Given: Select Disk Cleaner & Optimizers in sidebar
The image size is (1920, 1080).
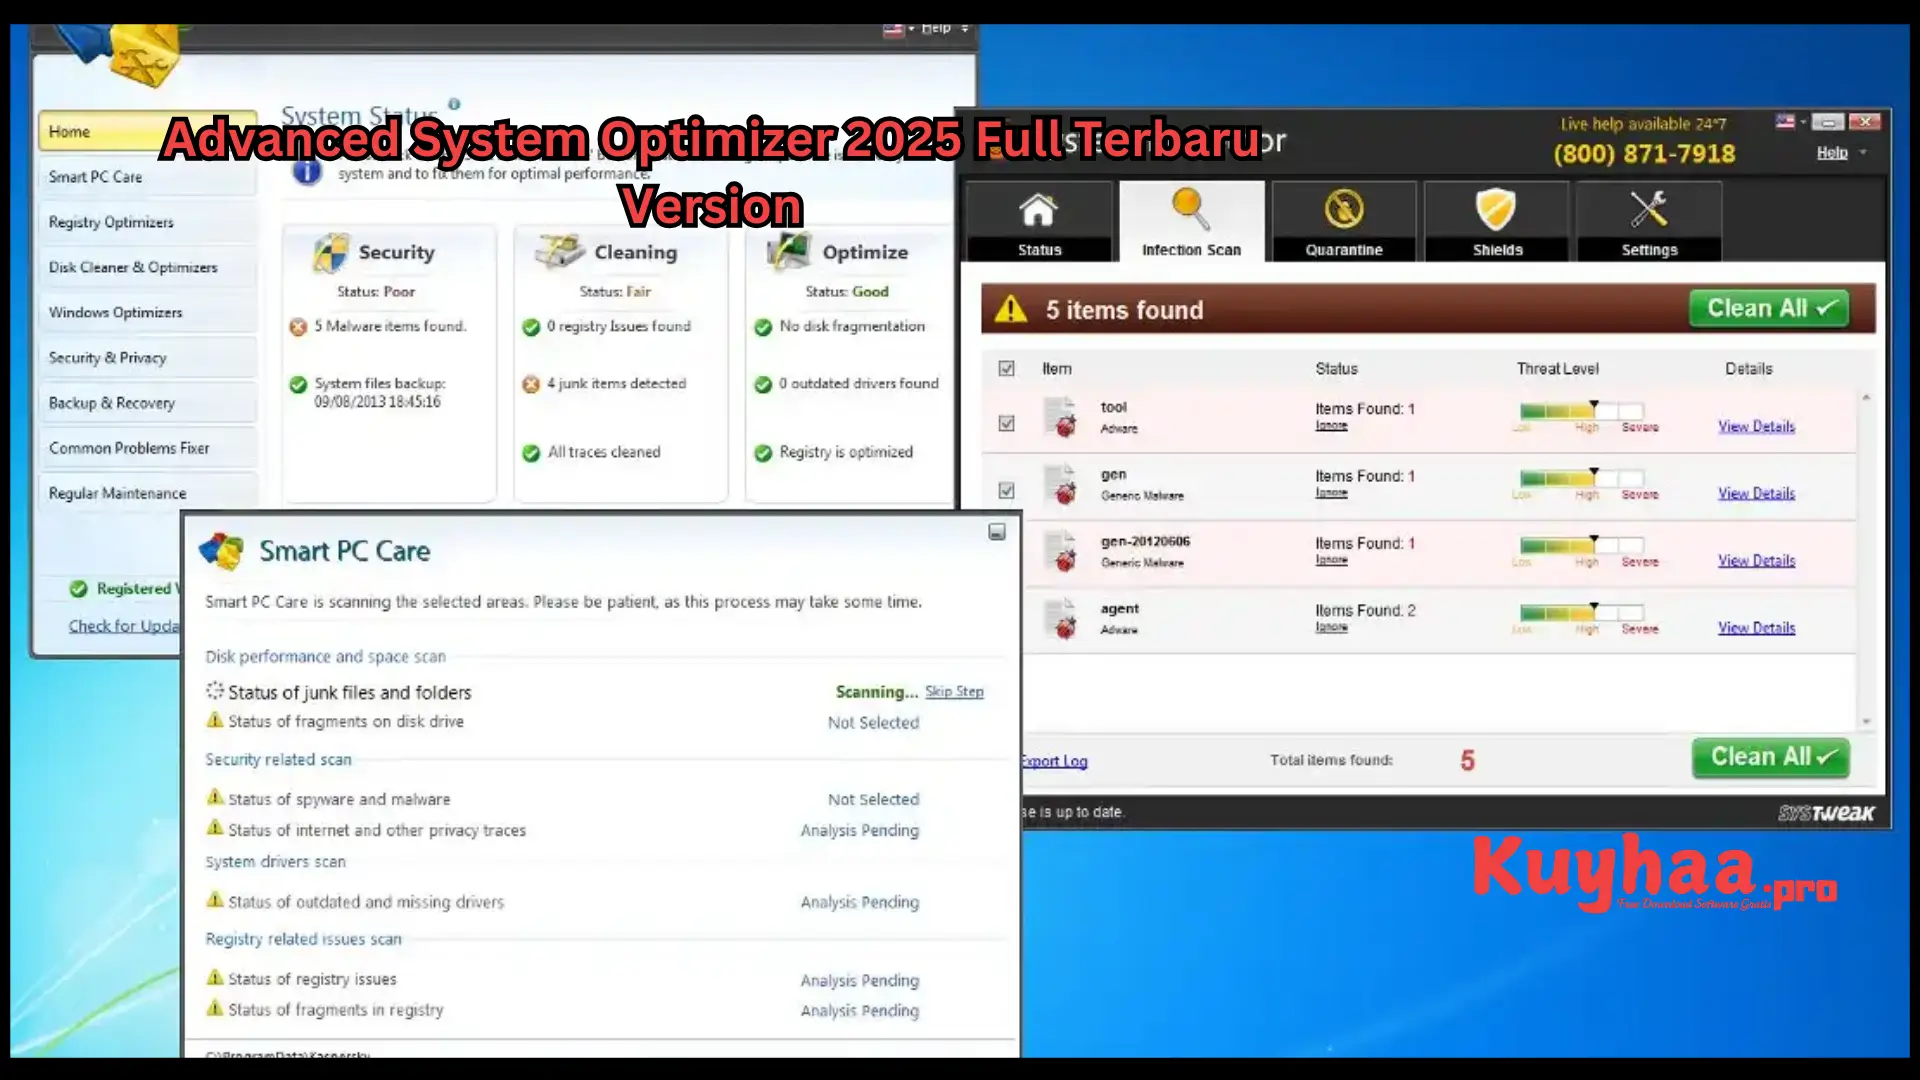Looking at the screenshot, I should [x=132, y=267].
